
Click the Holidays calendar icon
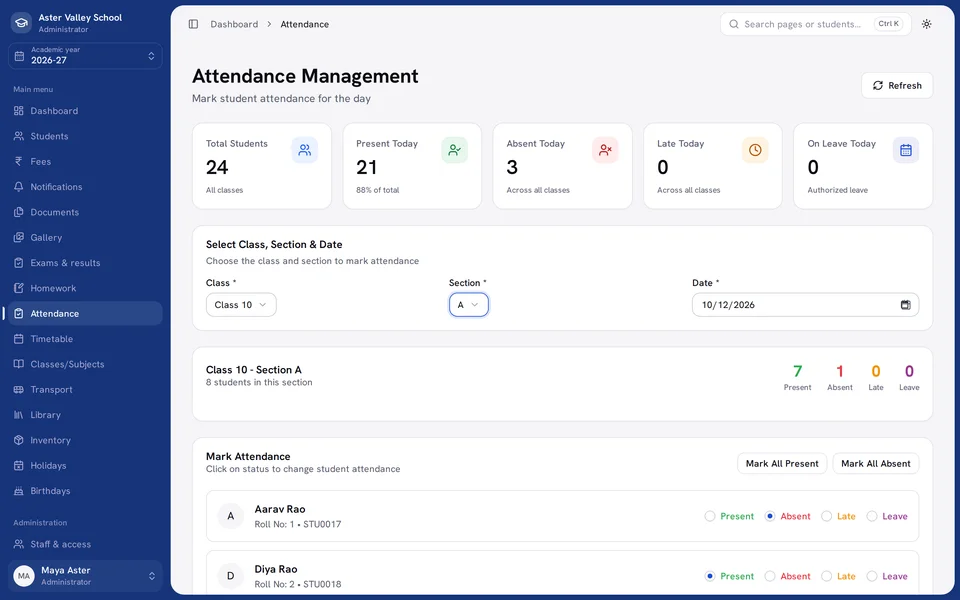point(19,465)
